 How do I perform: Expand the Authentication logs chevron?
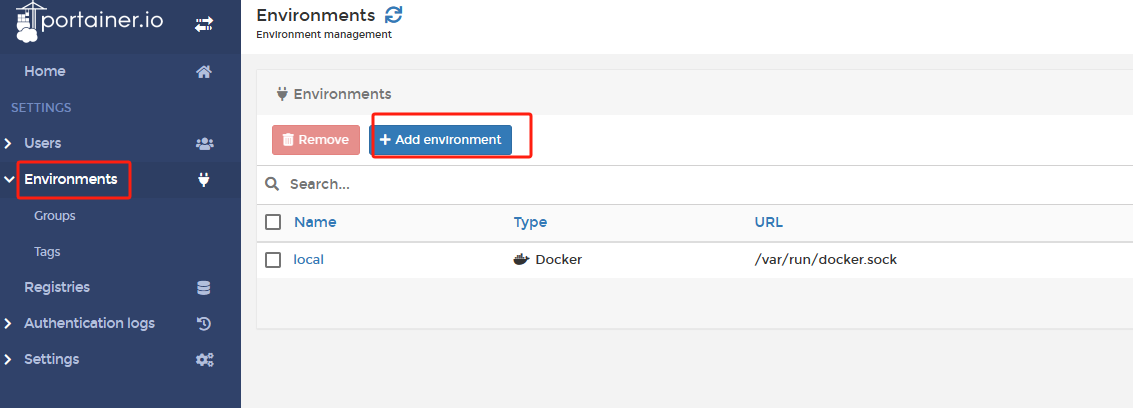pyautogui.click(x=8, y=324)
